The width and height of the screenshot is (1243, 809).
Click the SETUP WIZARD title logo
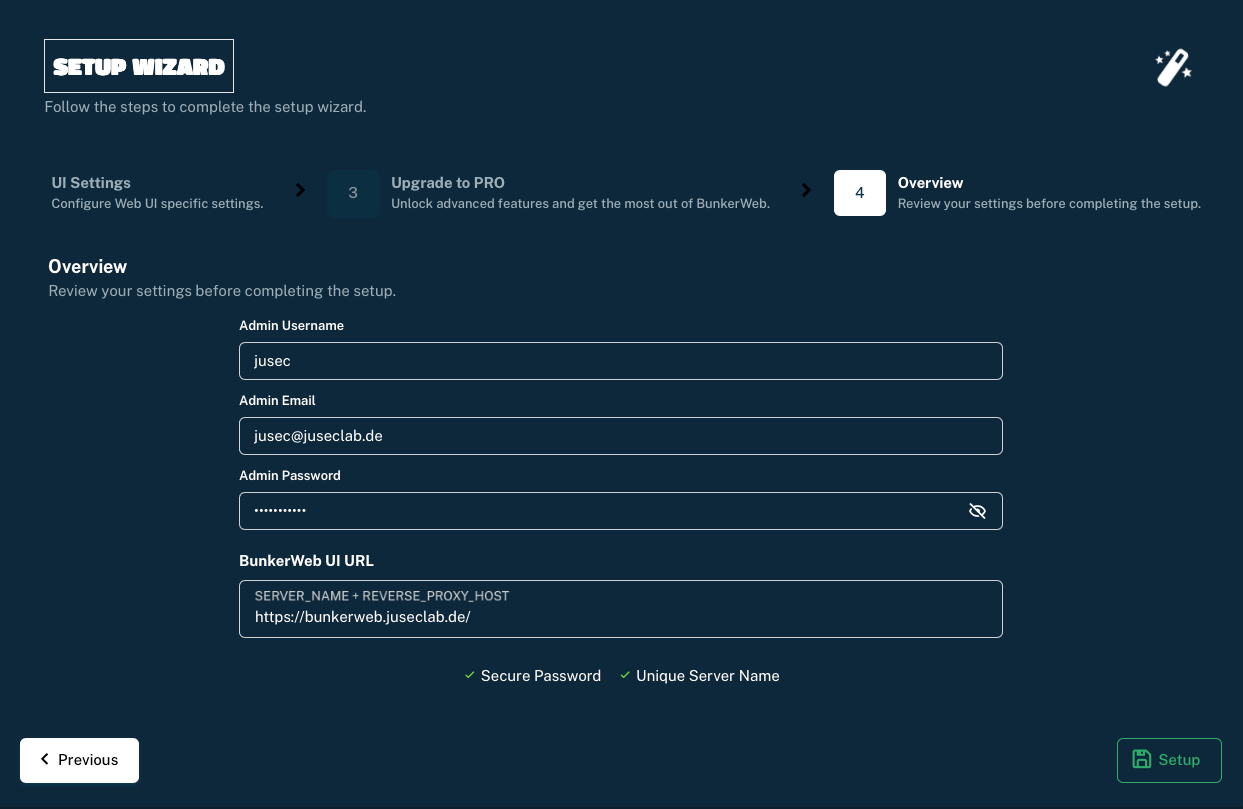[x=139, y=66]
